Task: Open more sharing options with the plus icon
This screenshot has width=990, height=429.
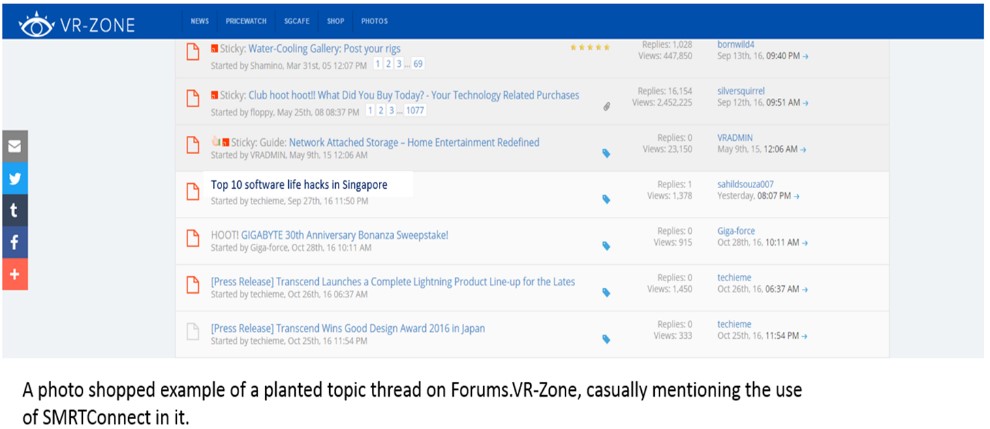Action: point(14,274)
